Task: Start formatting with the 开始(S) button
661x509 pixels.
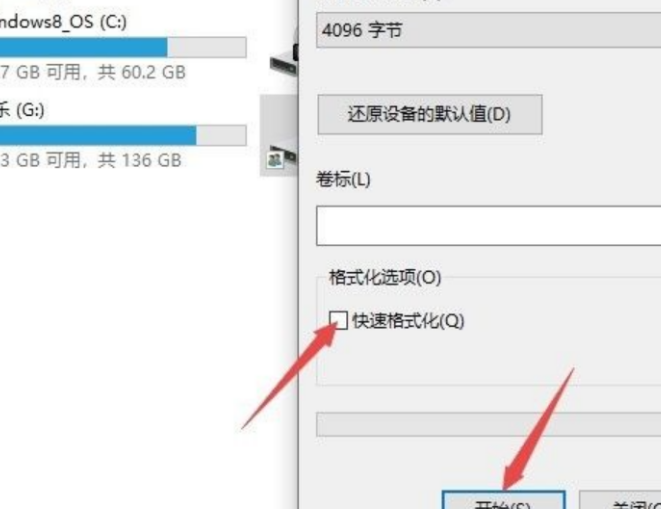Action: coord(503,500)
